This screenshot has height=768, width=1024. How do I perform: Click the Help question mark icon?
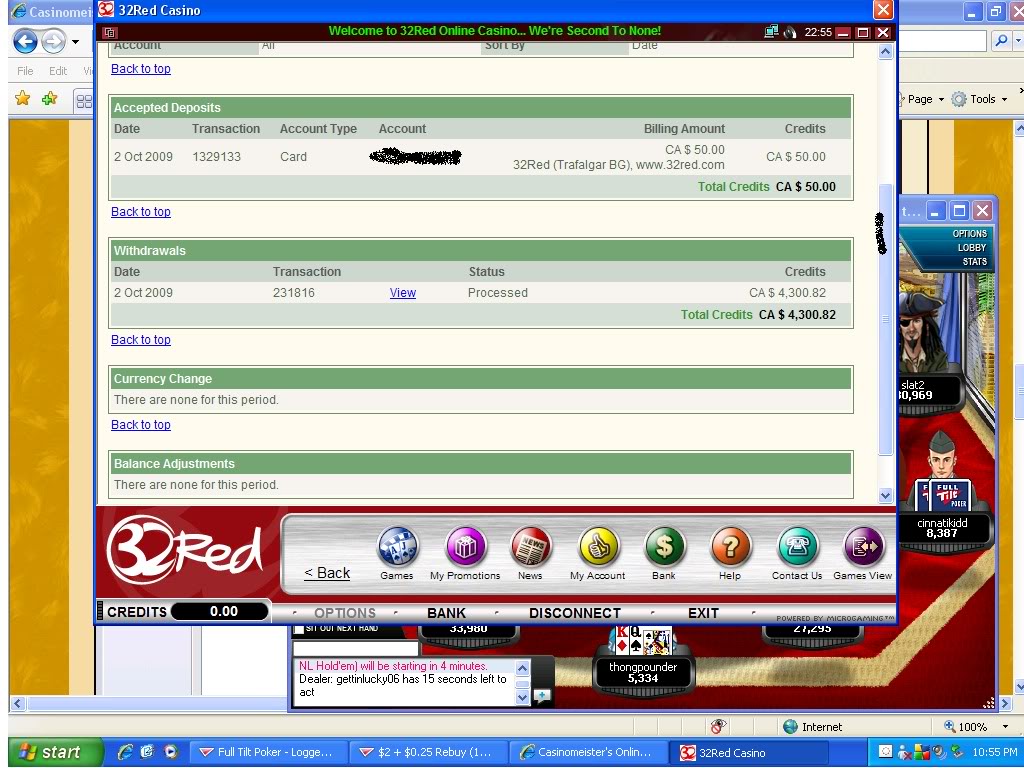click(731, 547)
